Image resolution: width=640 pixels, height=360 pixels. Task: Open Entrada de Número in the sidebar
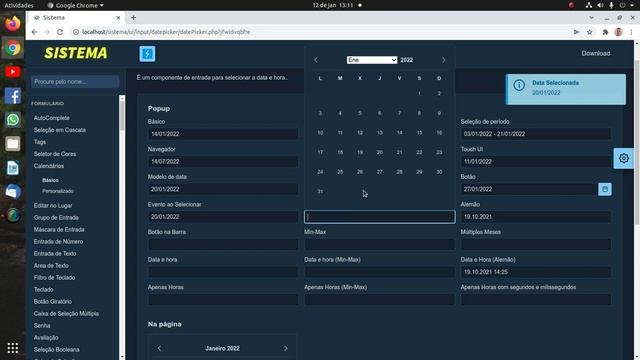(58, 242)
